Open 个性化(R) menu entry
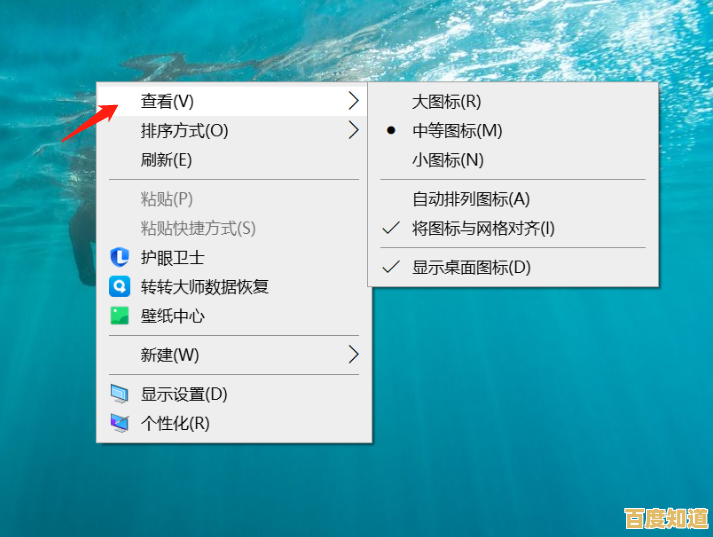Image resolution: width=713 pixels, height=537 pixels. coord(232,423)
